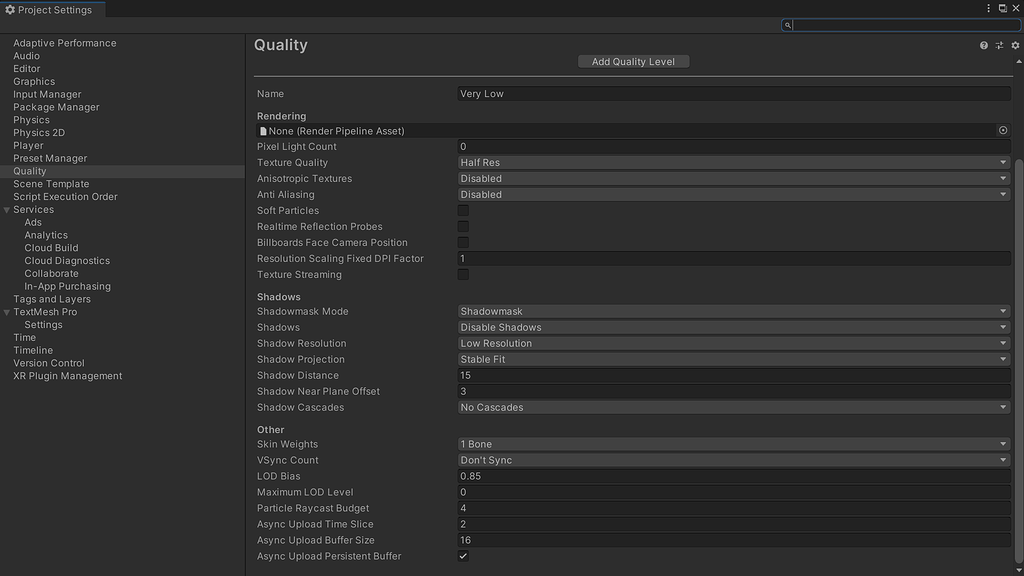Enable the Soft Particles checkbox

click(x=463, y=211)
